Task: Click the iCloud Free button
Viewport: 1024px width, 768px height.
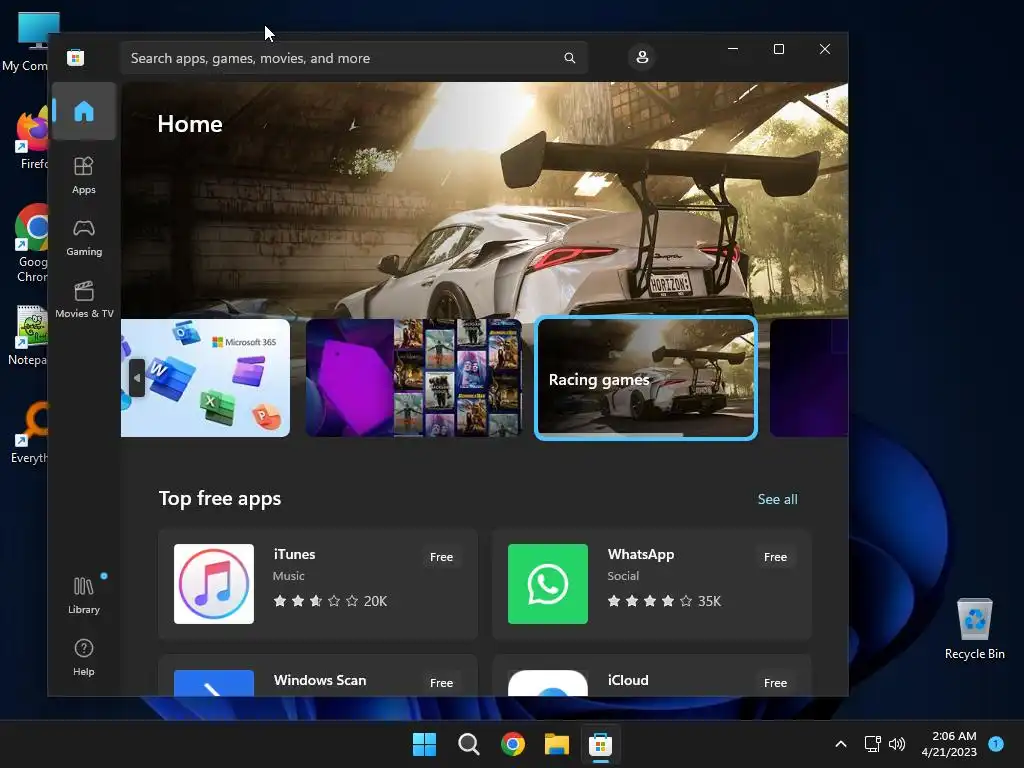Action: point(775,682)
